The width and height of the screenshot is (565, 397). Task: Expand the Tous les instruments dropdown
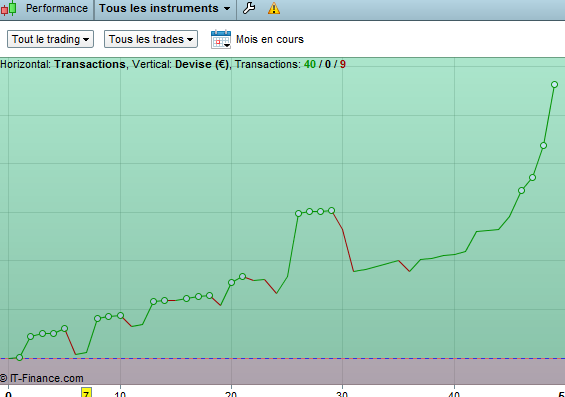(x=165, y=8)
